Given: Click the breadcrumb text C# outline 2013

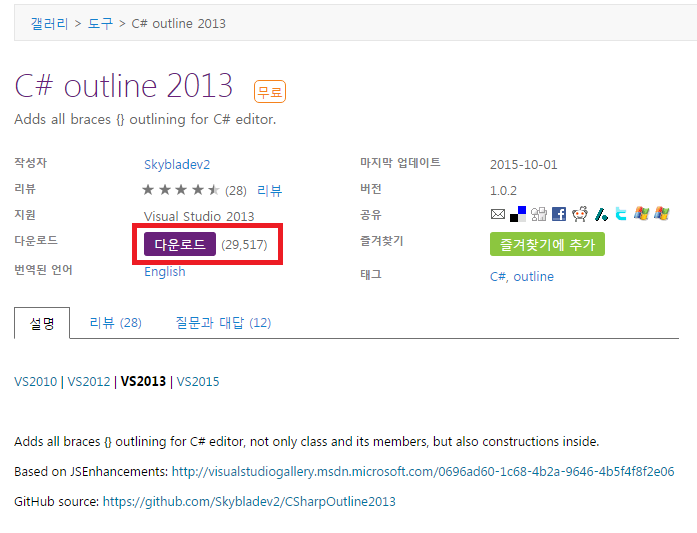Looking at the screenshot, I should coord(179,23).
